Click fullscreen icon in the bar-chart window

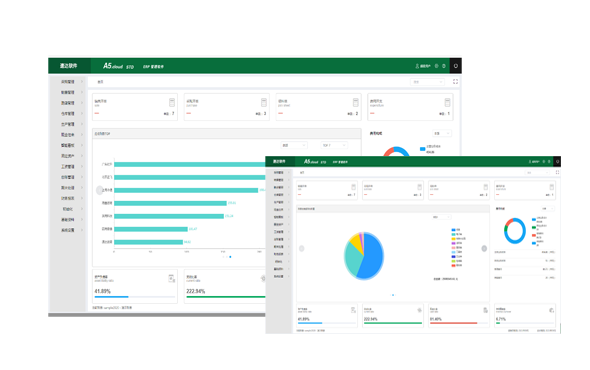pos(455,82)
